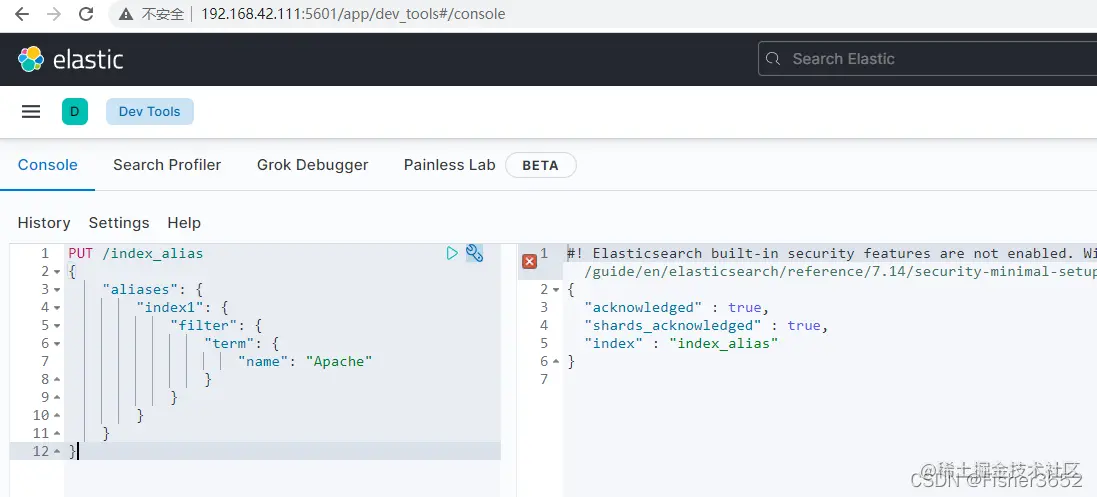Viewport: 1097px width, 497px height.
Task: Collapse the filter block on line 5
Action: pos(57,326)
